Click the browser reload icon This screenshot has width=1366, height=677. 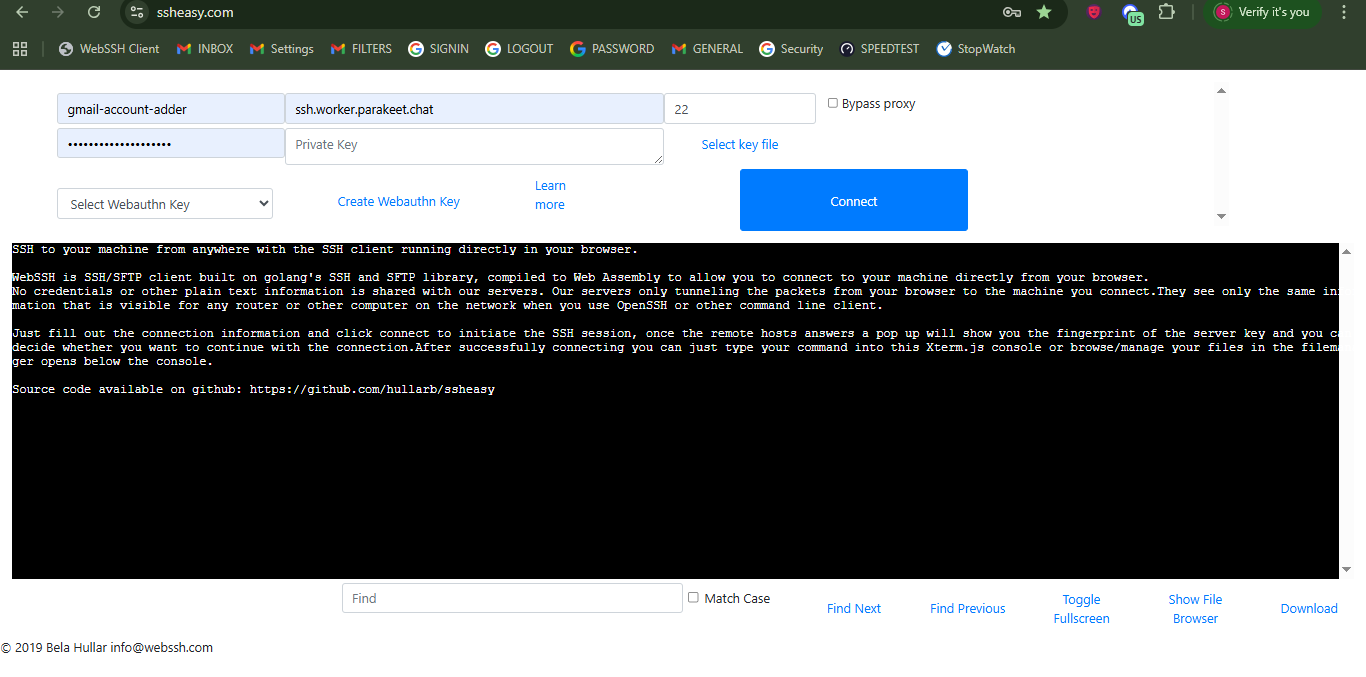coord(94,12)
